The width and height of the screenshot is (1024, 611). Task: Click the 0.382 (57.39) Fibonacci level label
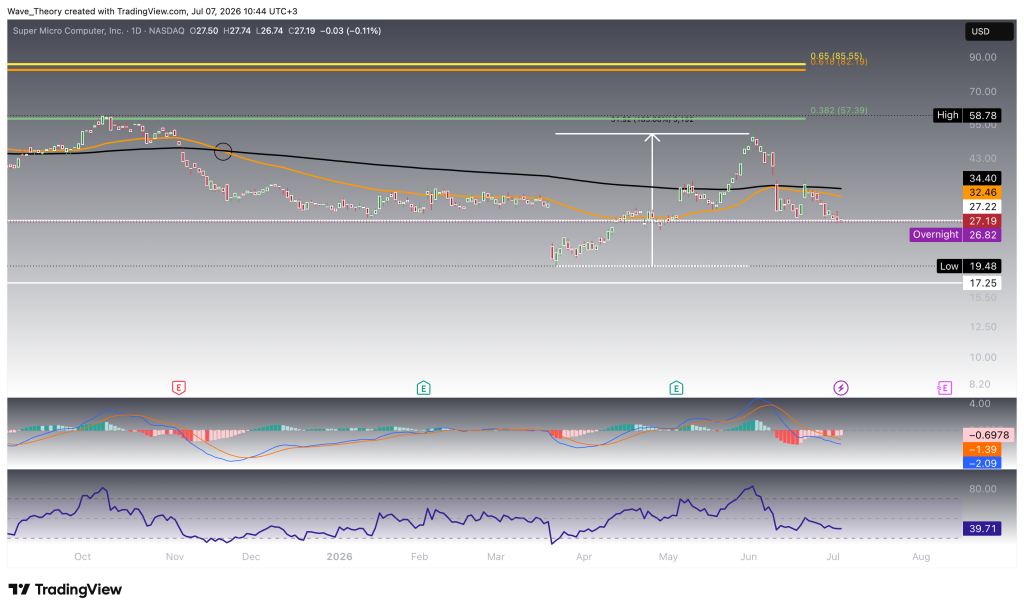coord(839,110)
